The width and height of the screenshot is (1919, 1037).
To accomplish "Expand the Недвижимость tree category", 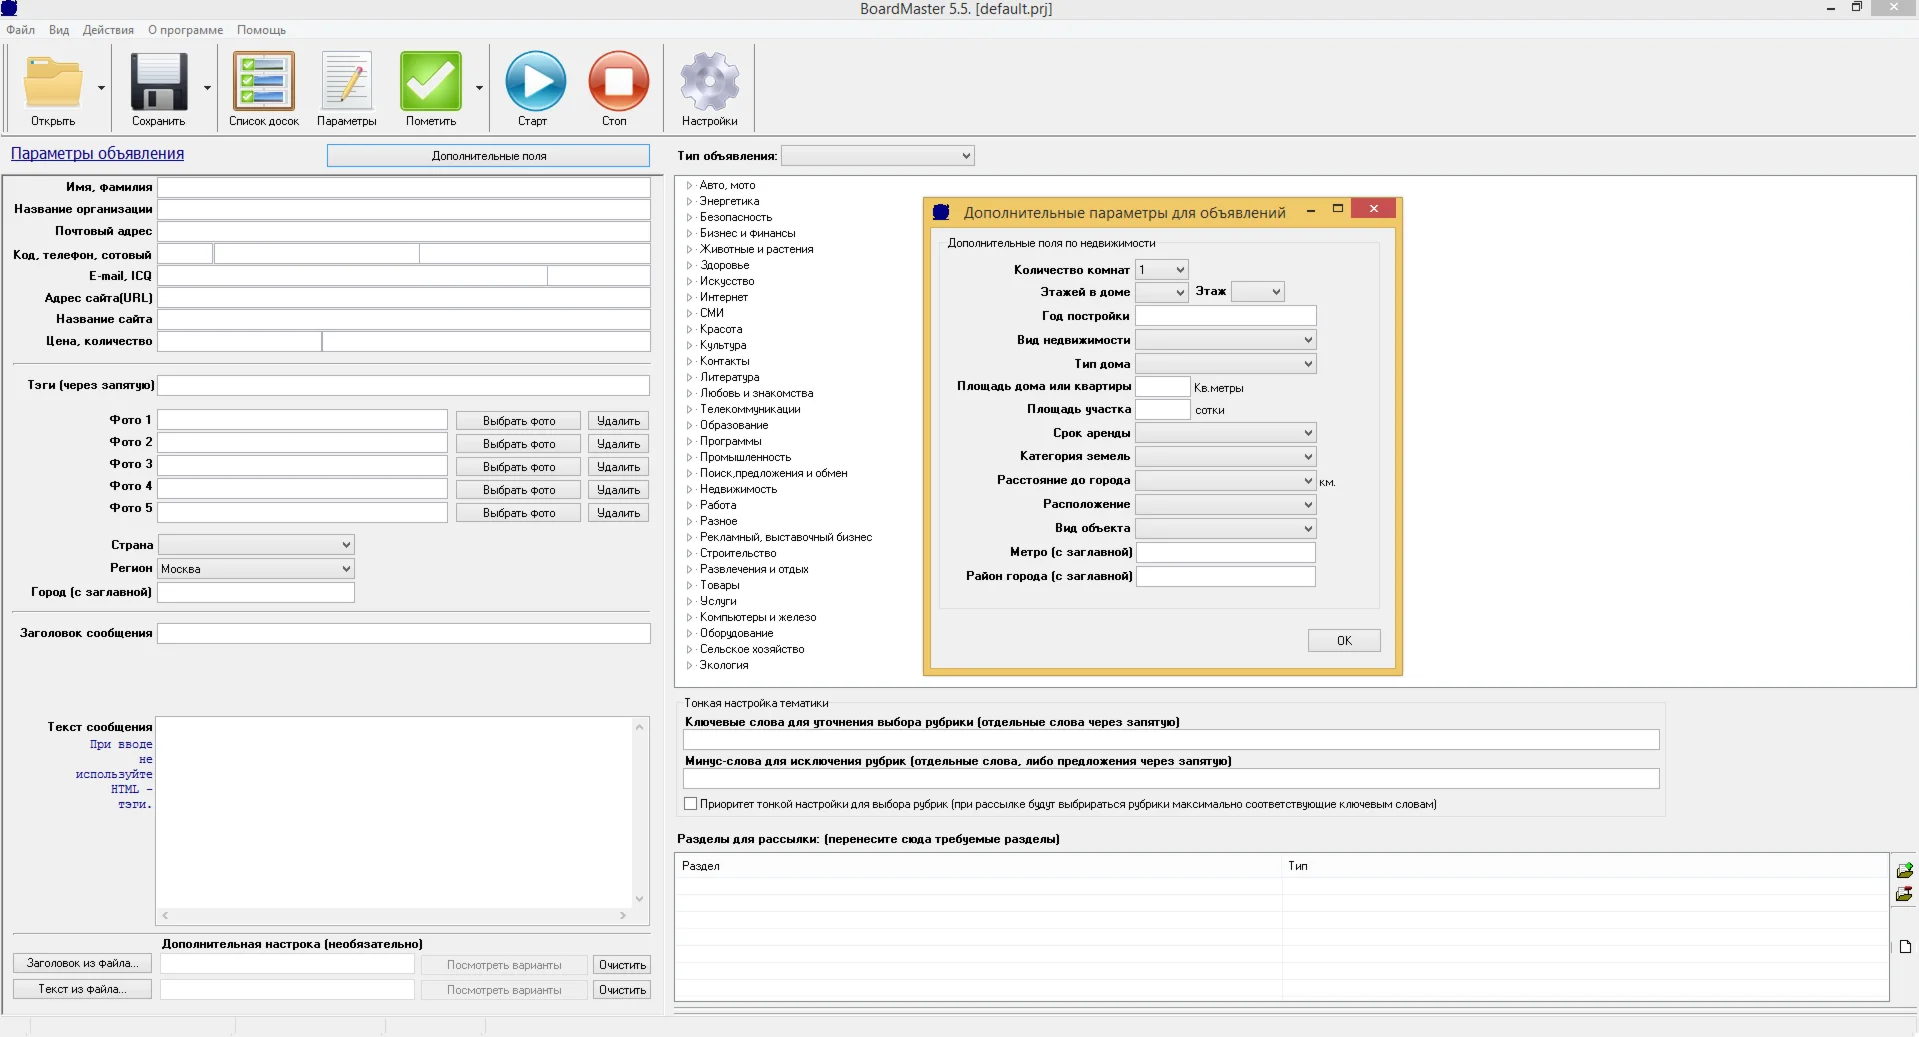I will (689, 489).
